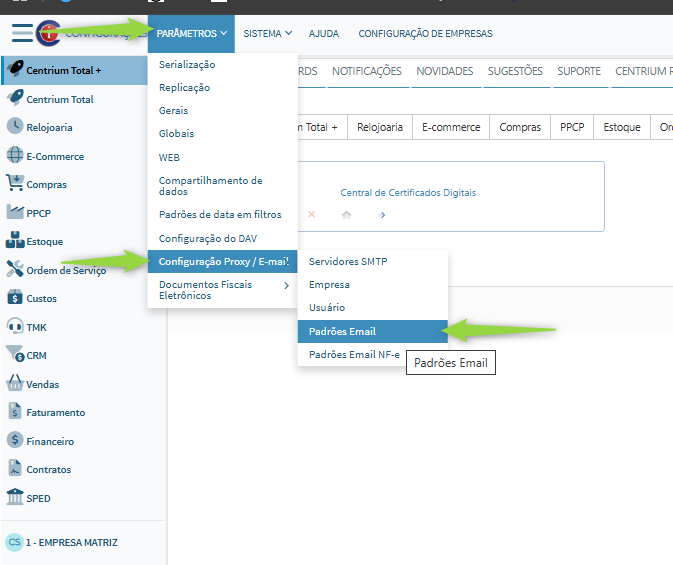Select the E-Commerce globe icon

[15, 156]
